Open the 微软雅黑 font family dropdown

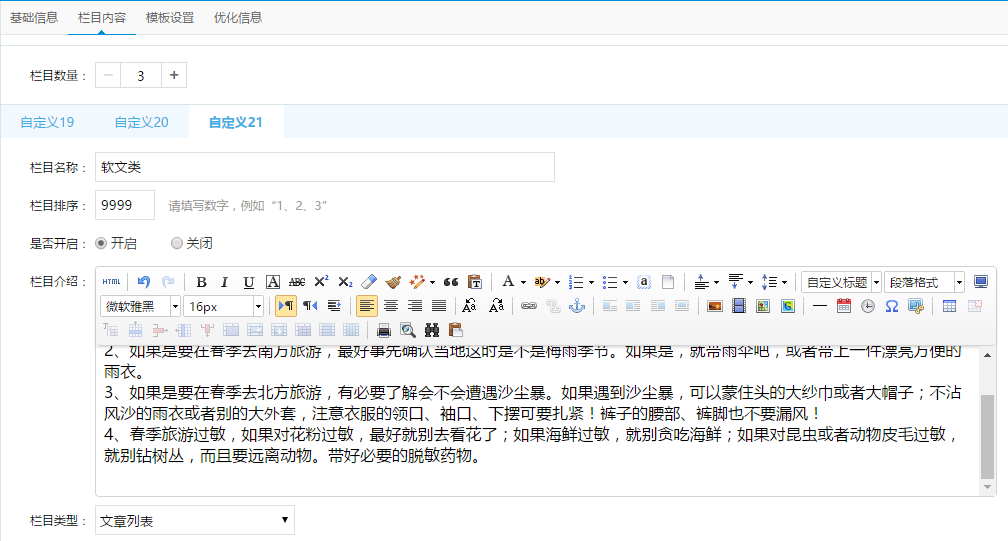coord(141,306)
